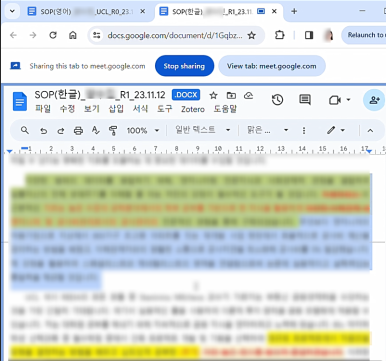This screenshot has height=361, width=386.
Task: Rename the SOP(한글) document title
Action: click(x=100, y=95)
